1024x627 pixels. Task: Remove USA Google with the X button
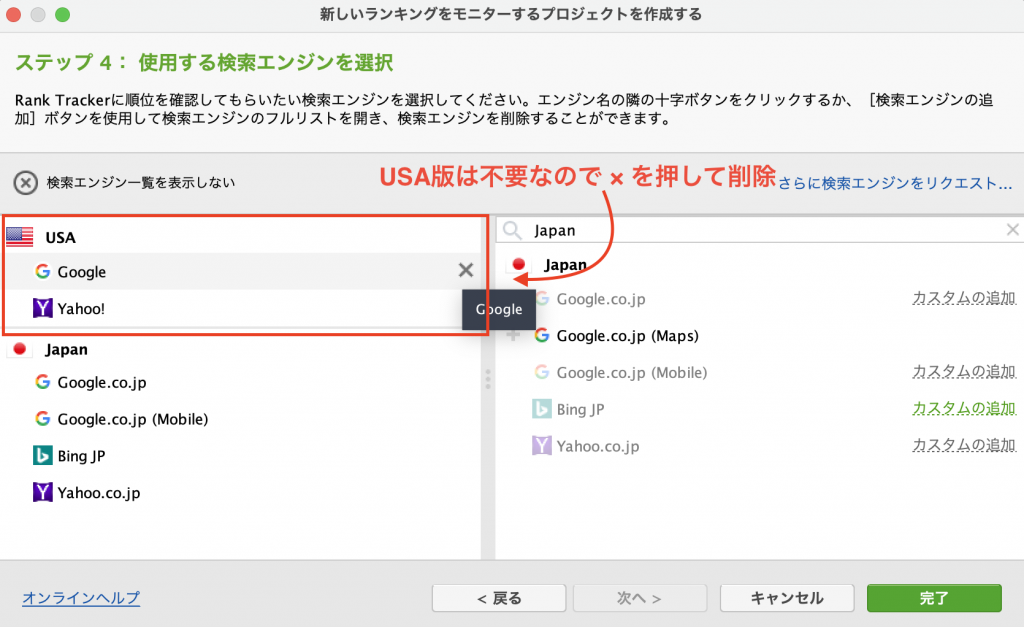pyautogui.click(x=466, y=270)
